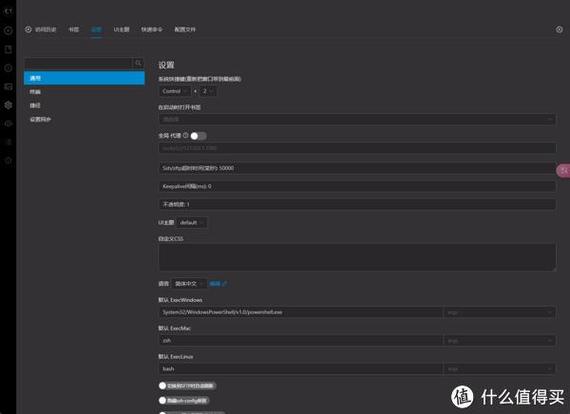570x414 pixels.
Task: Click the info icon beside 全局代理
Action: (x=185, y=135)
